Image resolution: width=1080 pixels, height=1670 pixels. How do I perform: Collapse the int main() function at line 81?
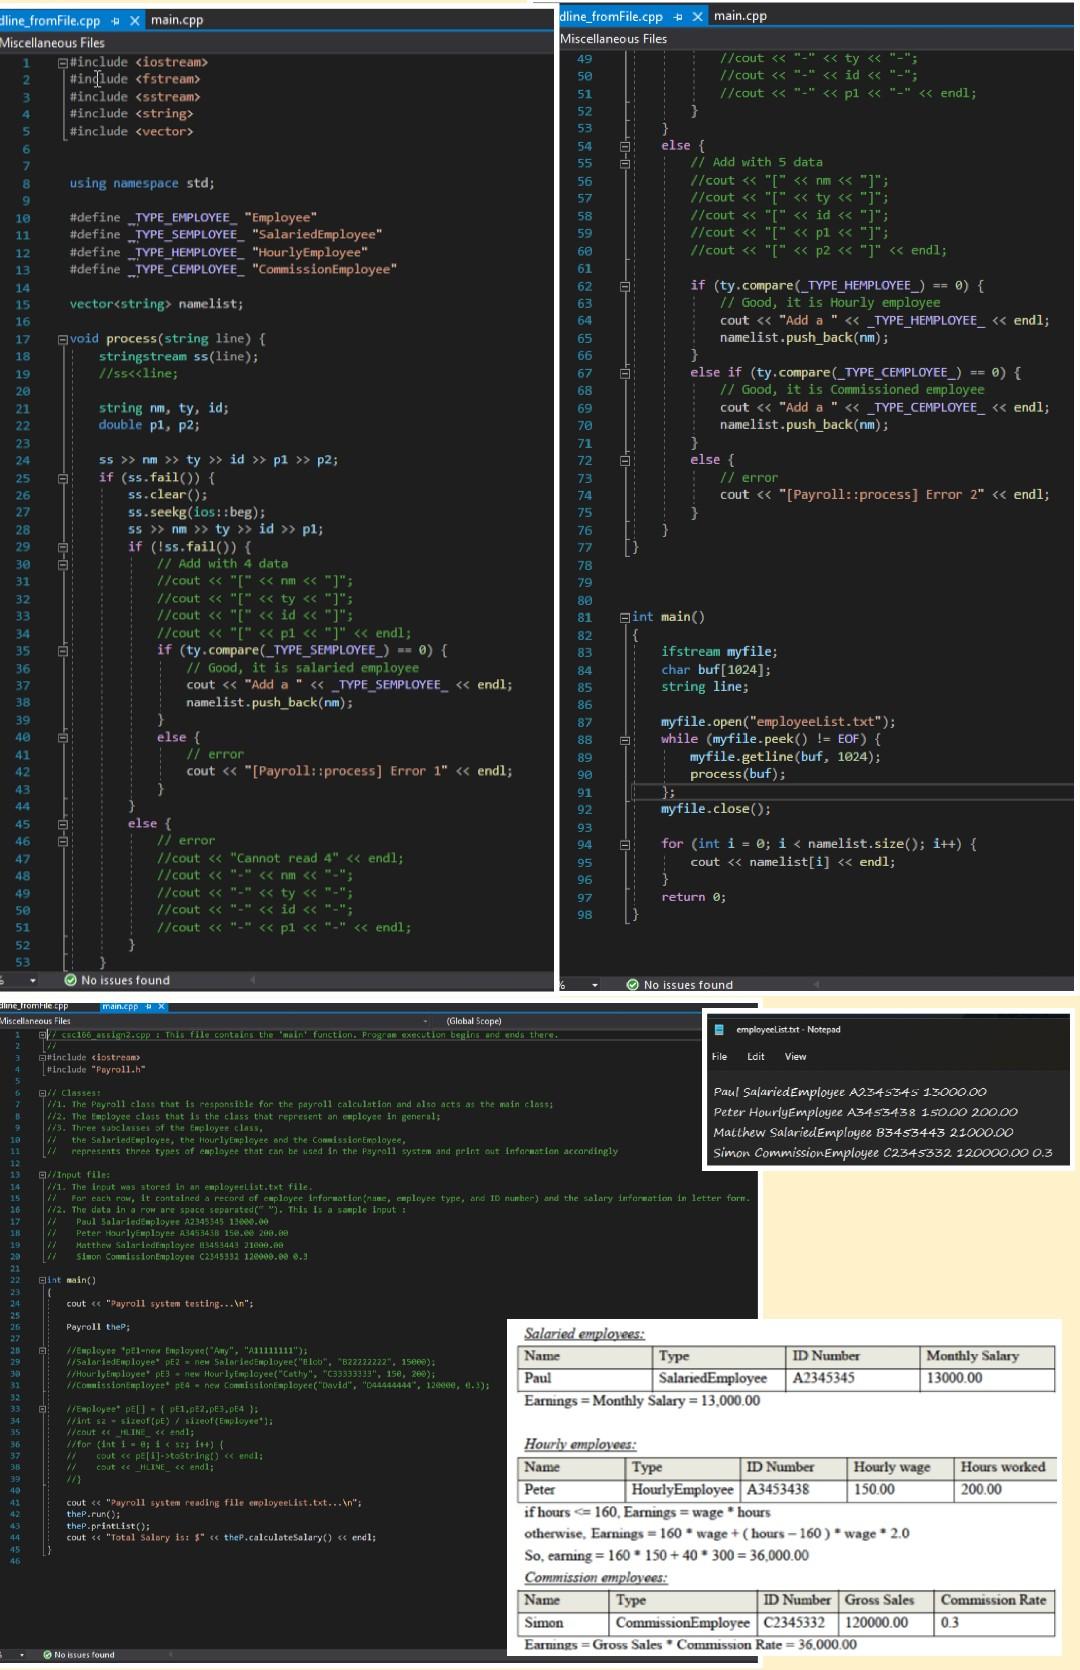(x=625, y=617)
